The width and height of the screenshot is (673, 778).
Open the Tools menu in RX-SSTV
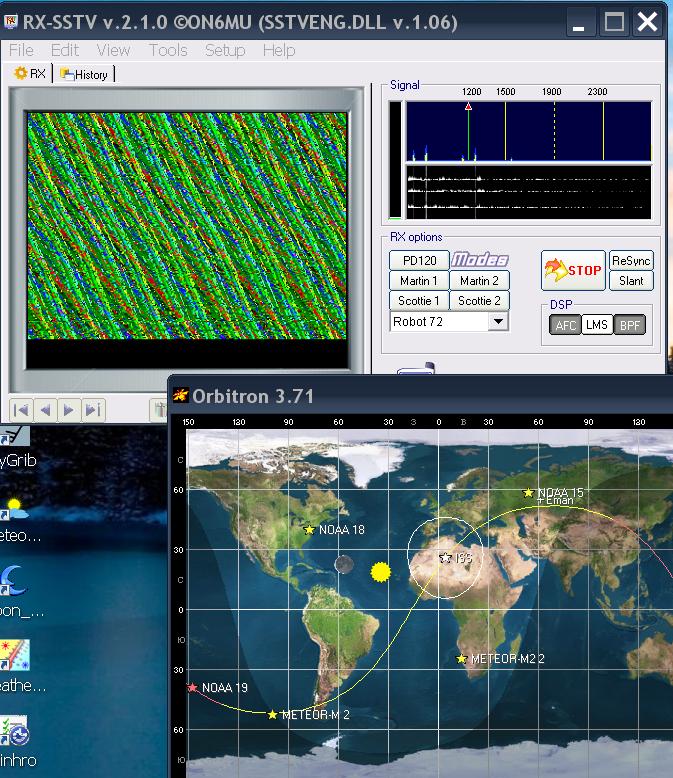coord(168,50)
